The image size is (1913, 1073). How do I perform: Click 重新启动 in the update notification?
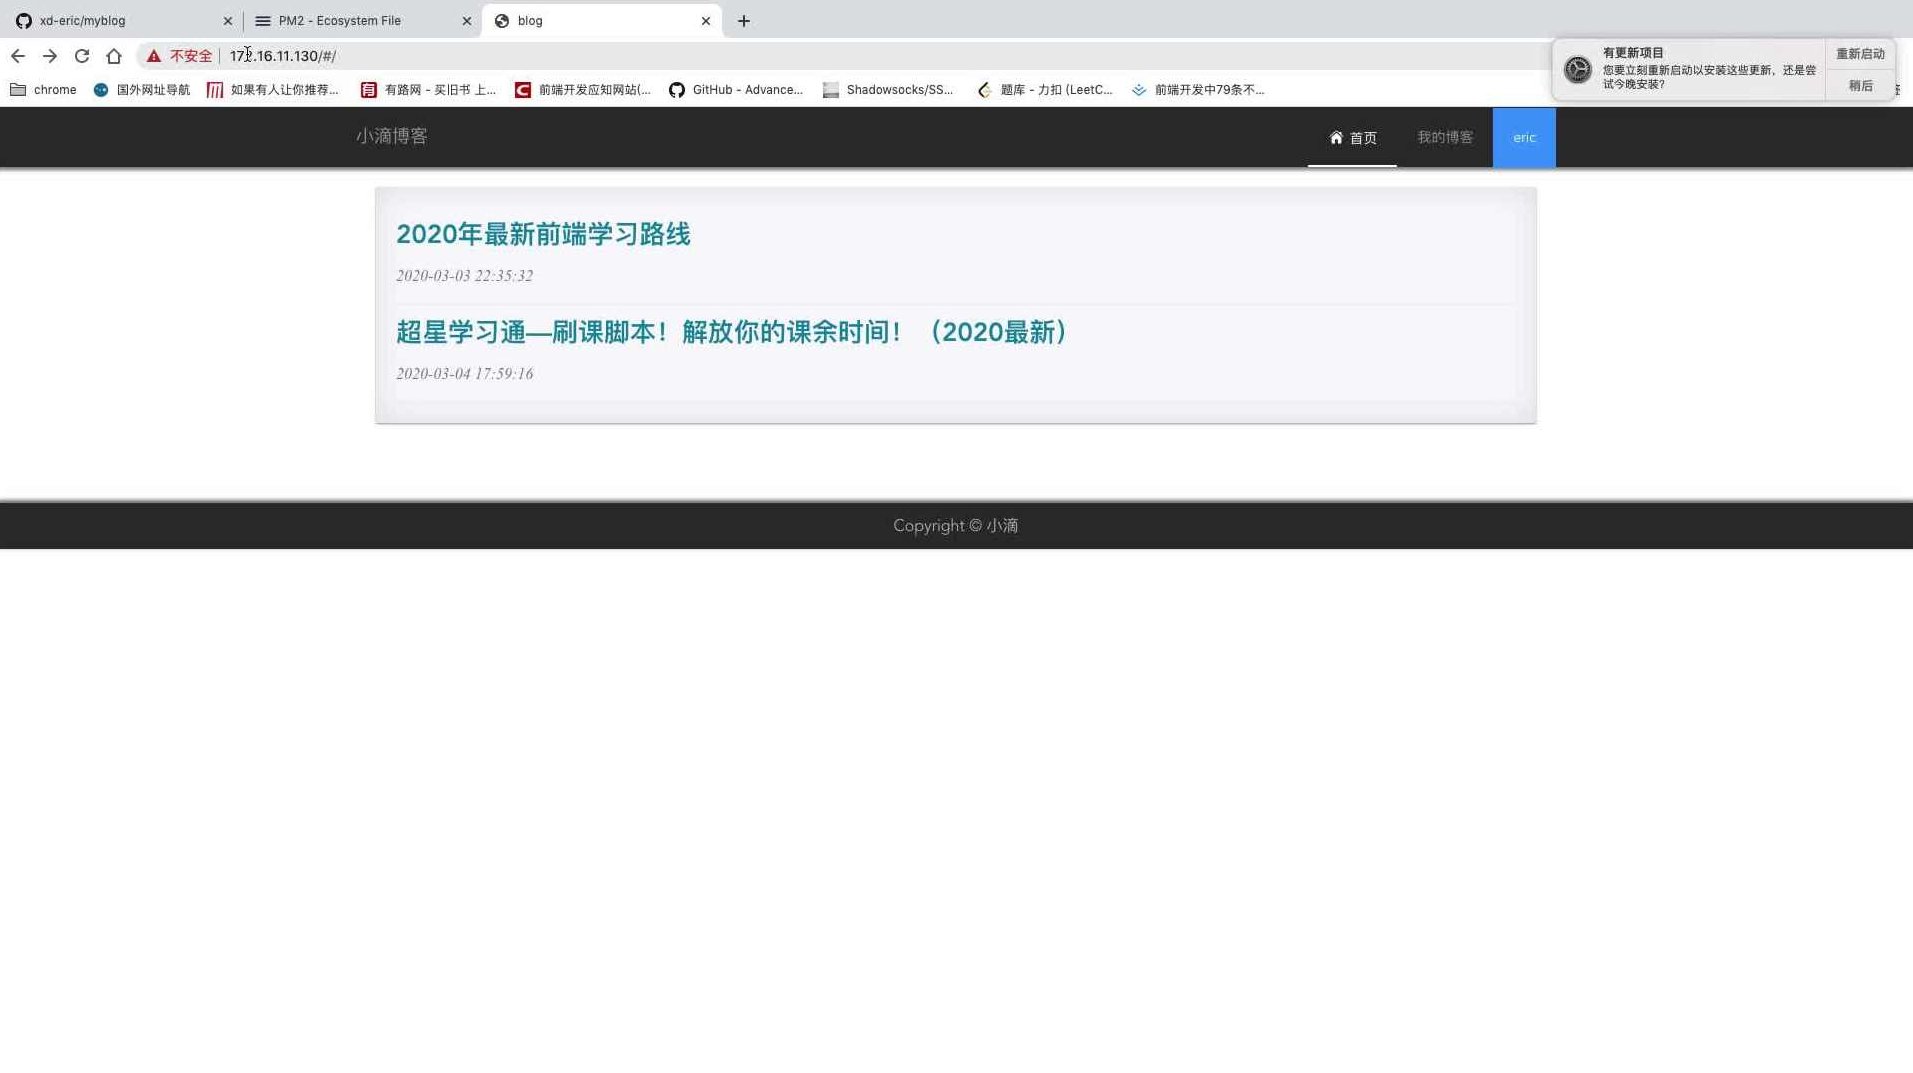click(x=1858, y=53)
